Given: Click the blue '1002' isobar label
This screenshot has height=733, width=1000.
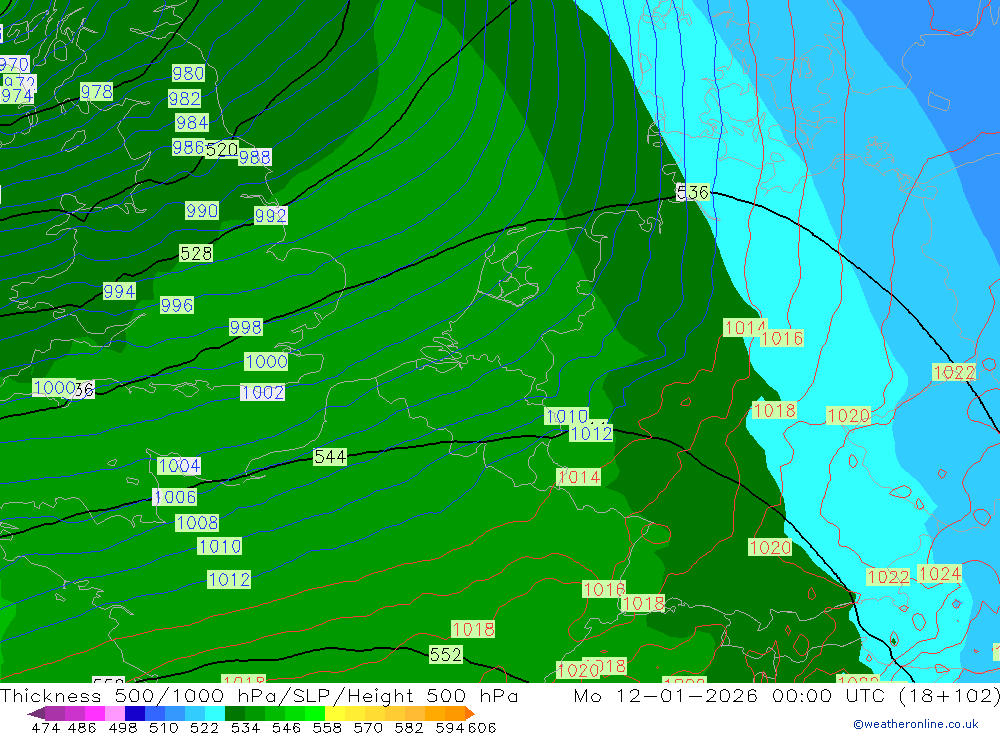Looking at the screenshot, I should pyautogui.click(x=262, y=392).
